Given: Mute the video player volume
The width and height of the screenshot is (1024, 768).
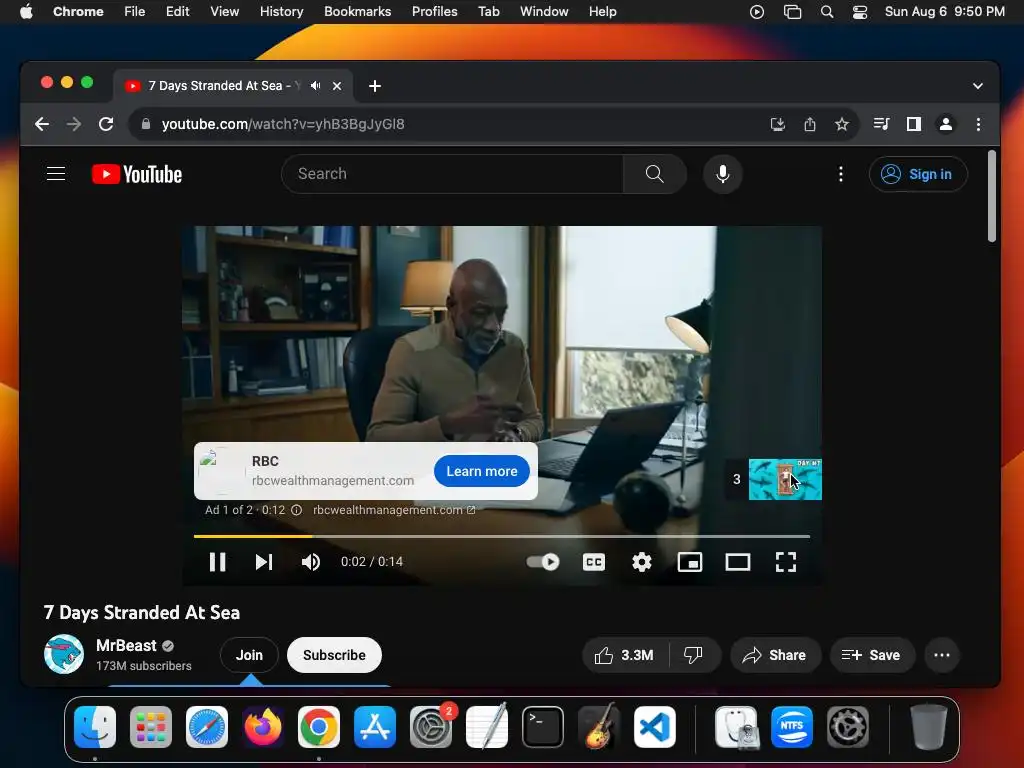Looking at the screenshot, I should point(311,562).
